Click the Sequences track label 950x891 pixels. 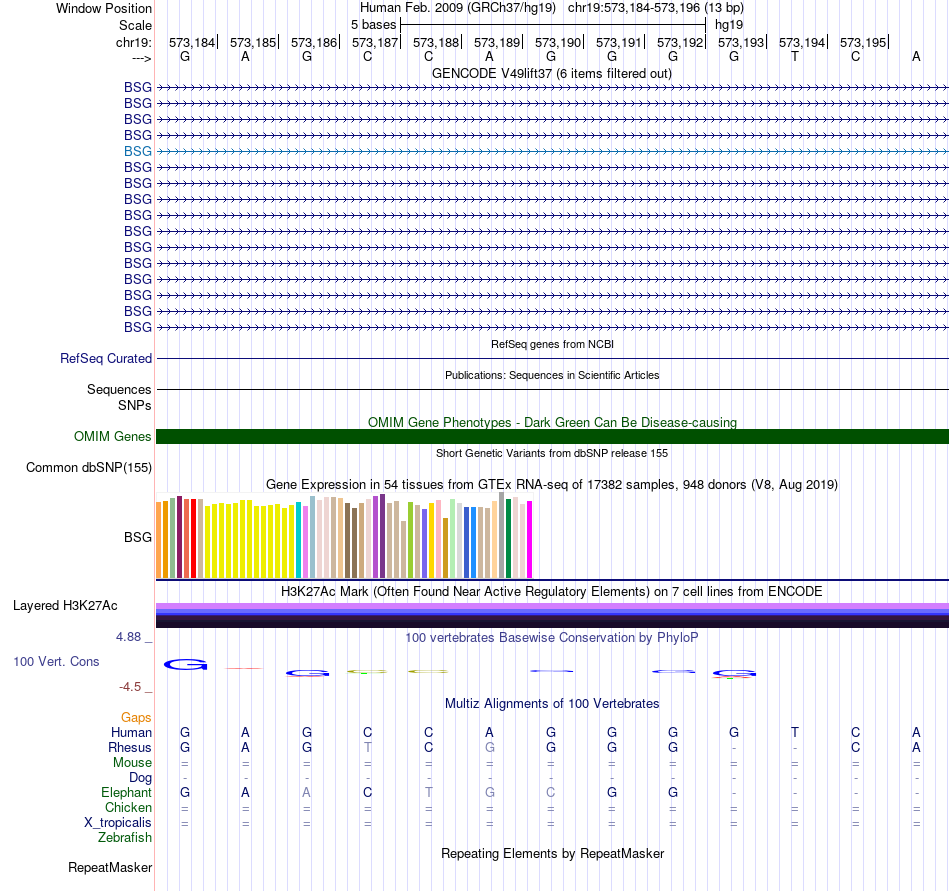(x=119, y=389)
